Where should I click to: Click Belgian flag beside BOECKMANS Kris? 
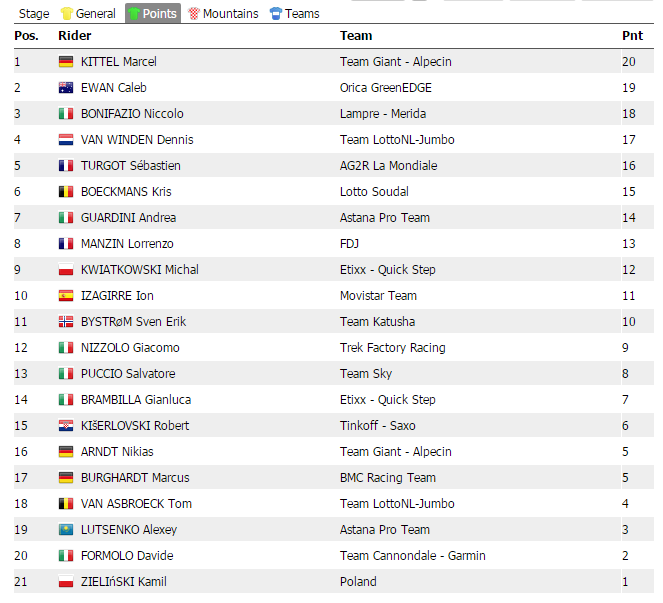[x=66, y=192]
